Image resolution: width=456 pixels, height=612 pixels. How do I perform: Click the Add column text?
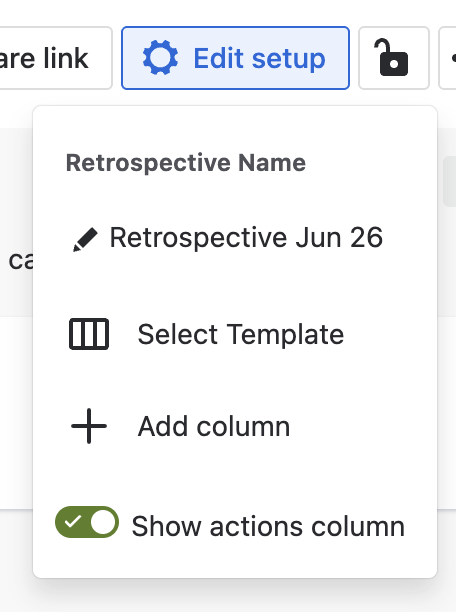click(x=214, y=426)
